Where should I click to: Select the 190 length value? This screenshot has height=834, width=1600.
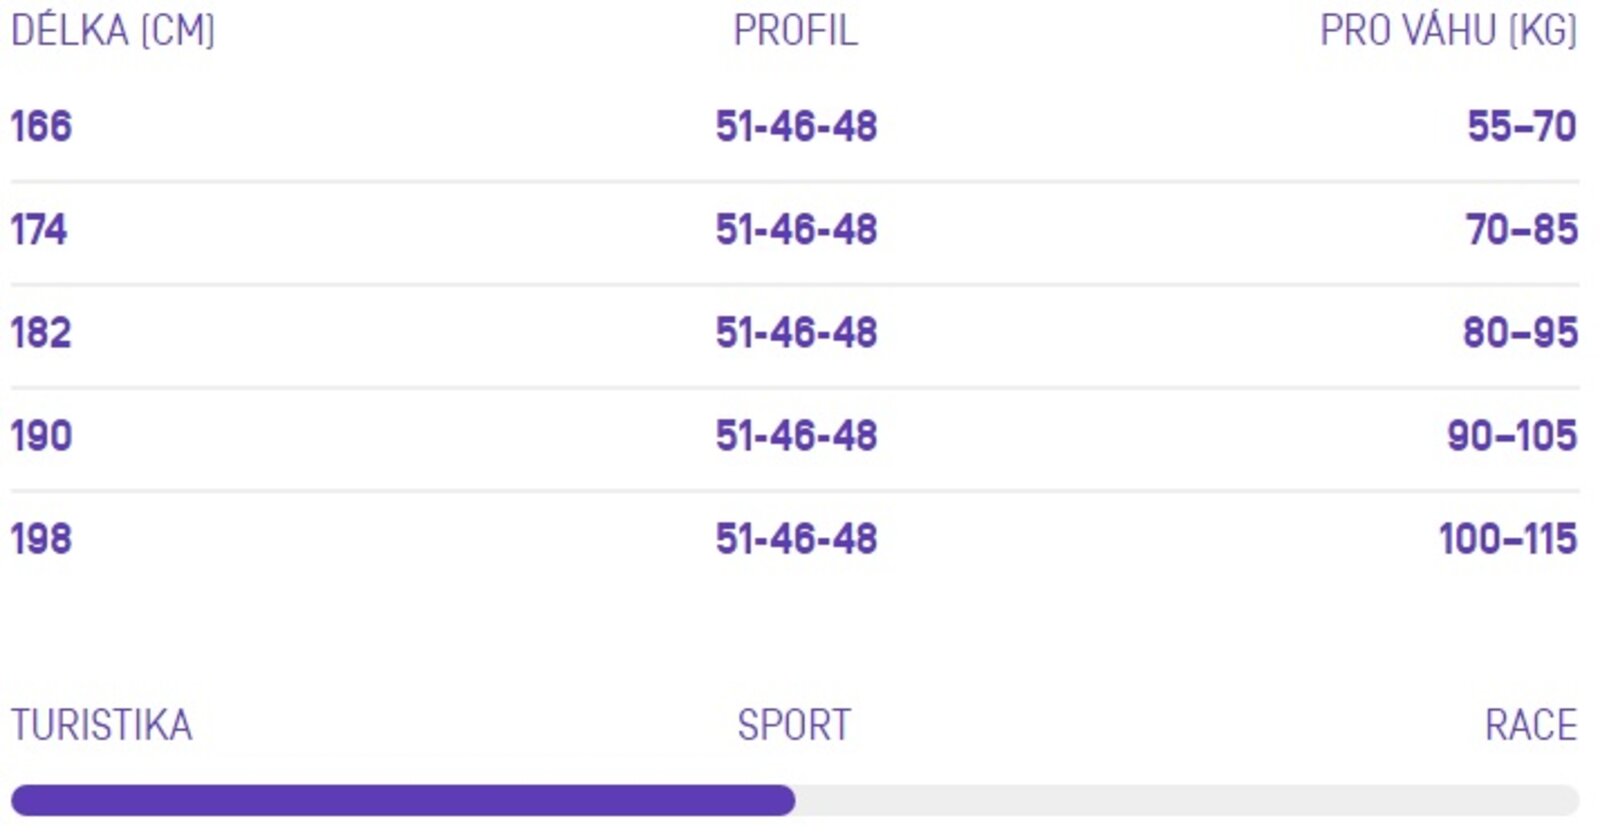pos(41,436)
